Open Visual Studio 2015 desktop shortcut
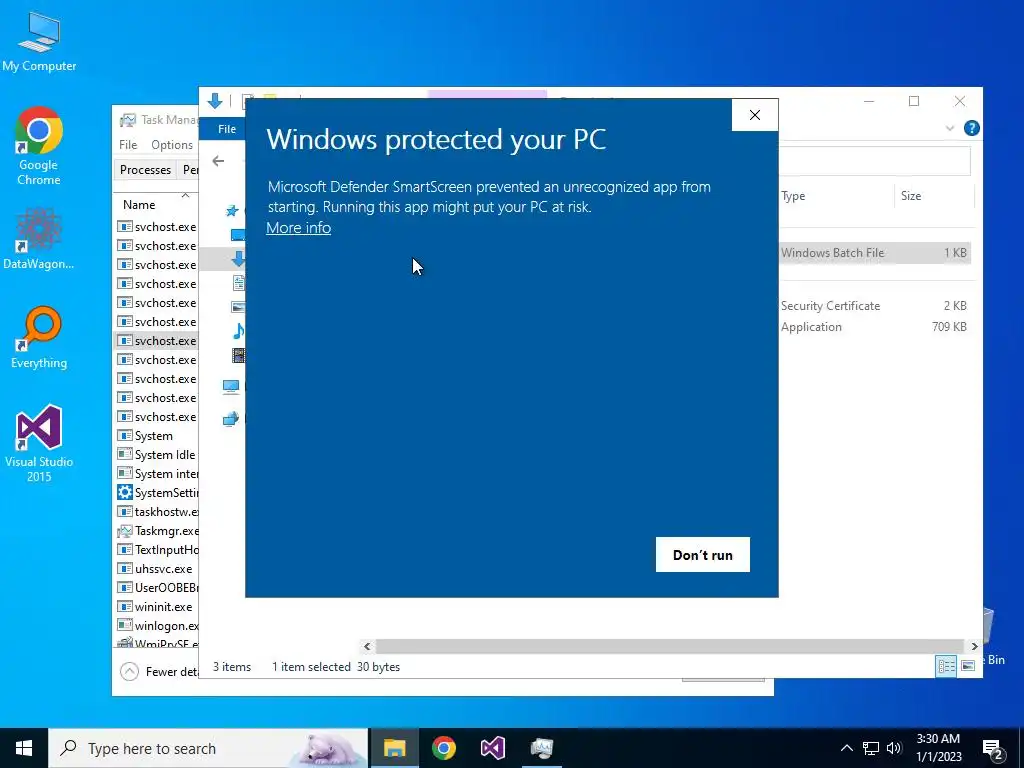Viewport: 1024px width, 768px height. pyautogui.click(x=39, y=443)
